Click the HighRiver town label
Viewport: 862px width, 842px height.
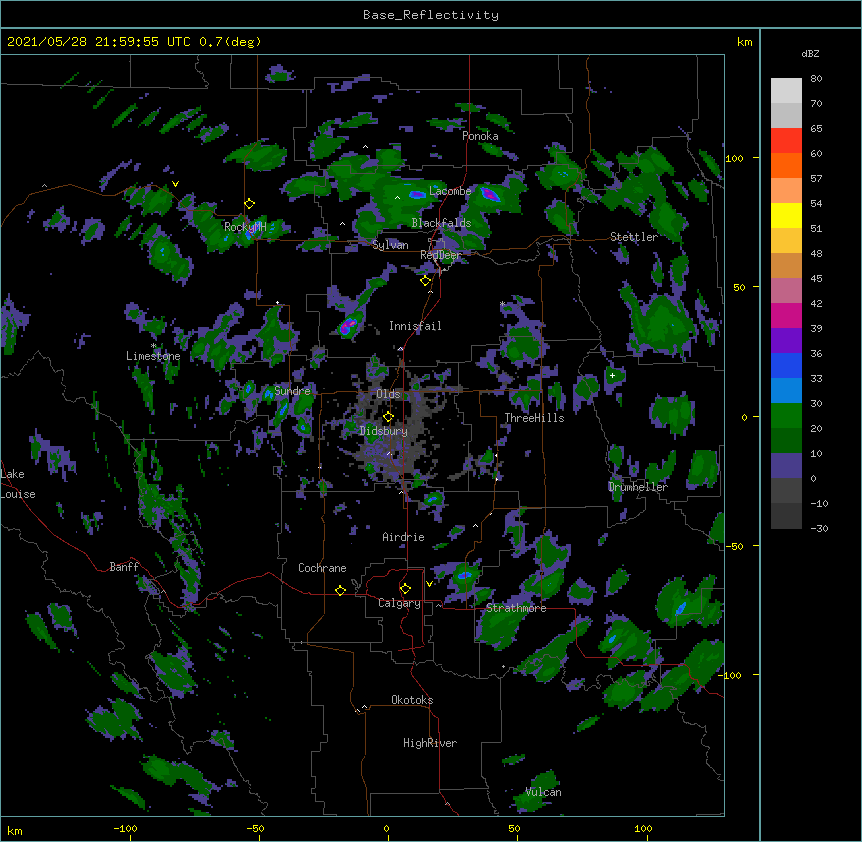click(x=430, y=743)
